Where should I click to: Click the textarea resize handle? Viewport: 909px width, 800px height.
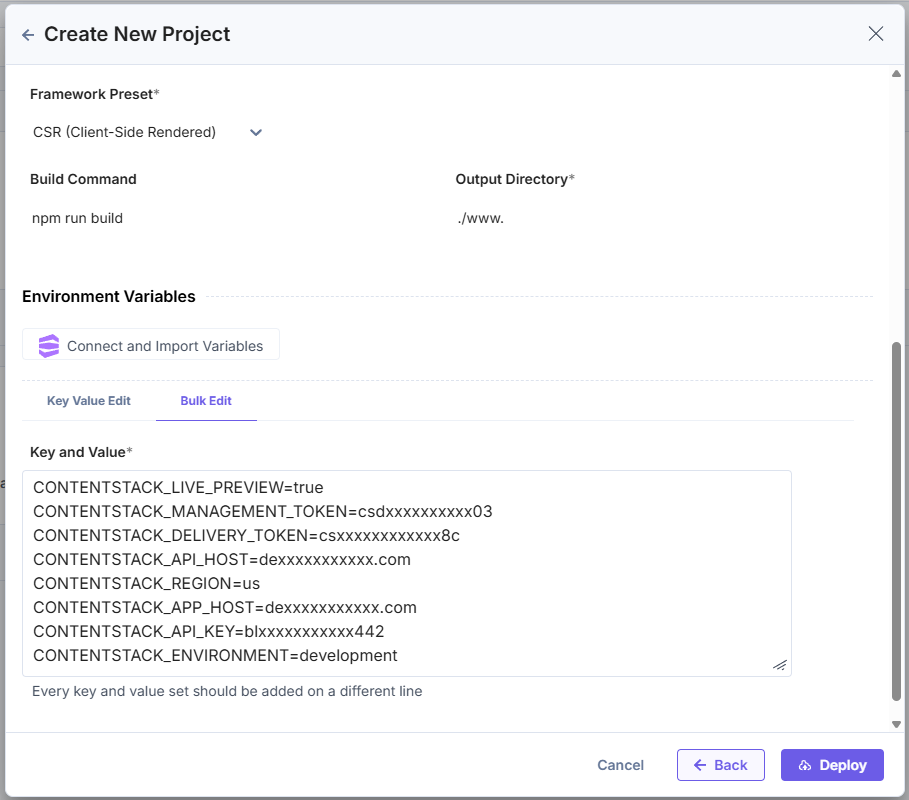780,665
